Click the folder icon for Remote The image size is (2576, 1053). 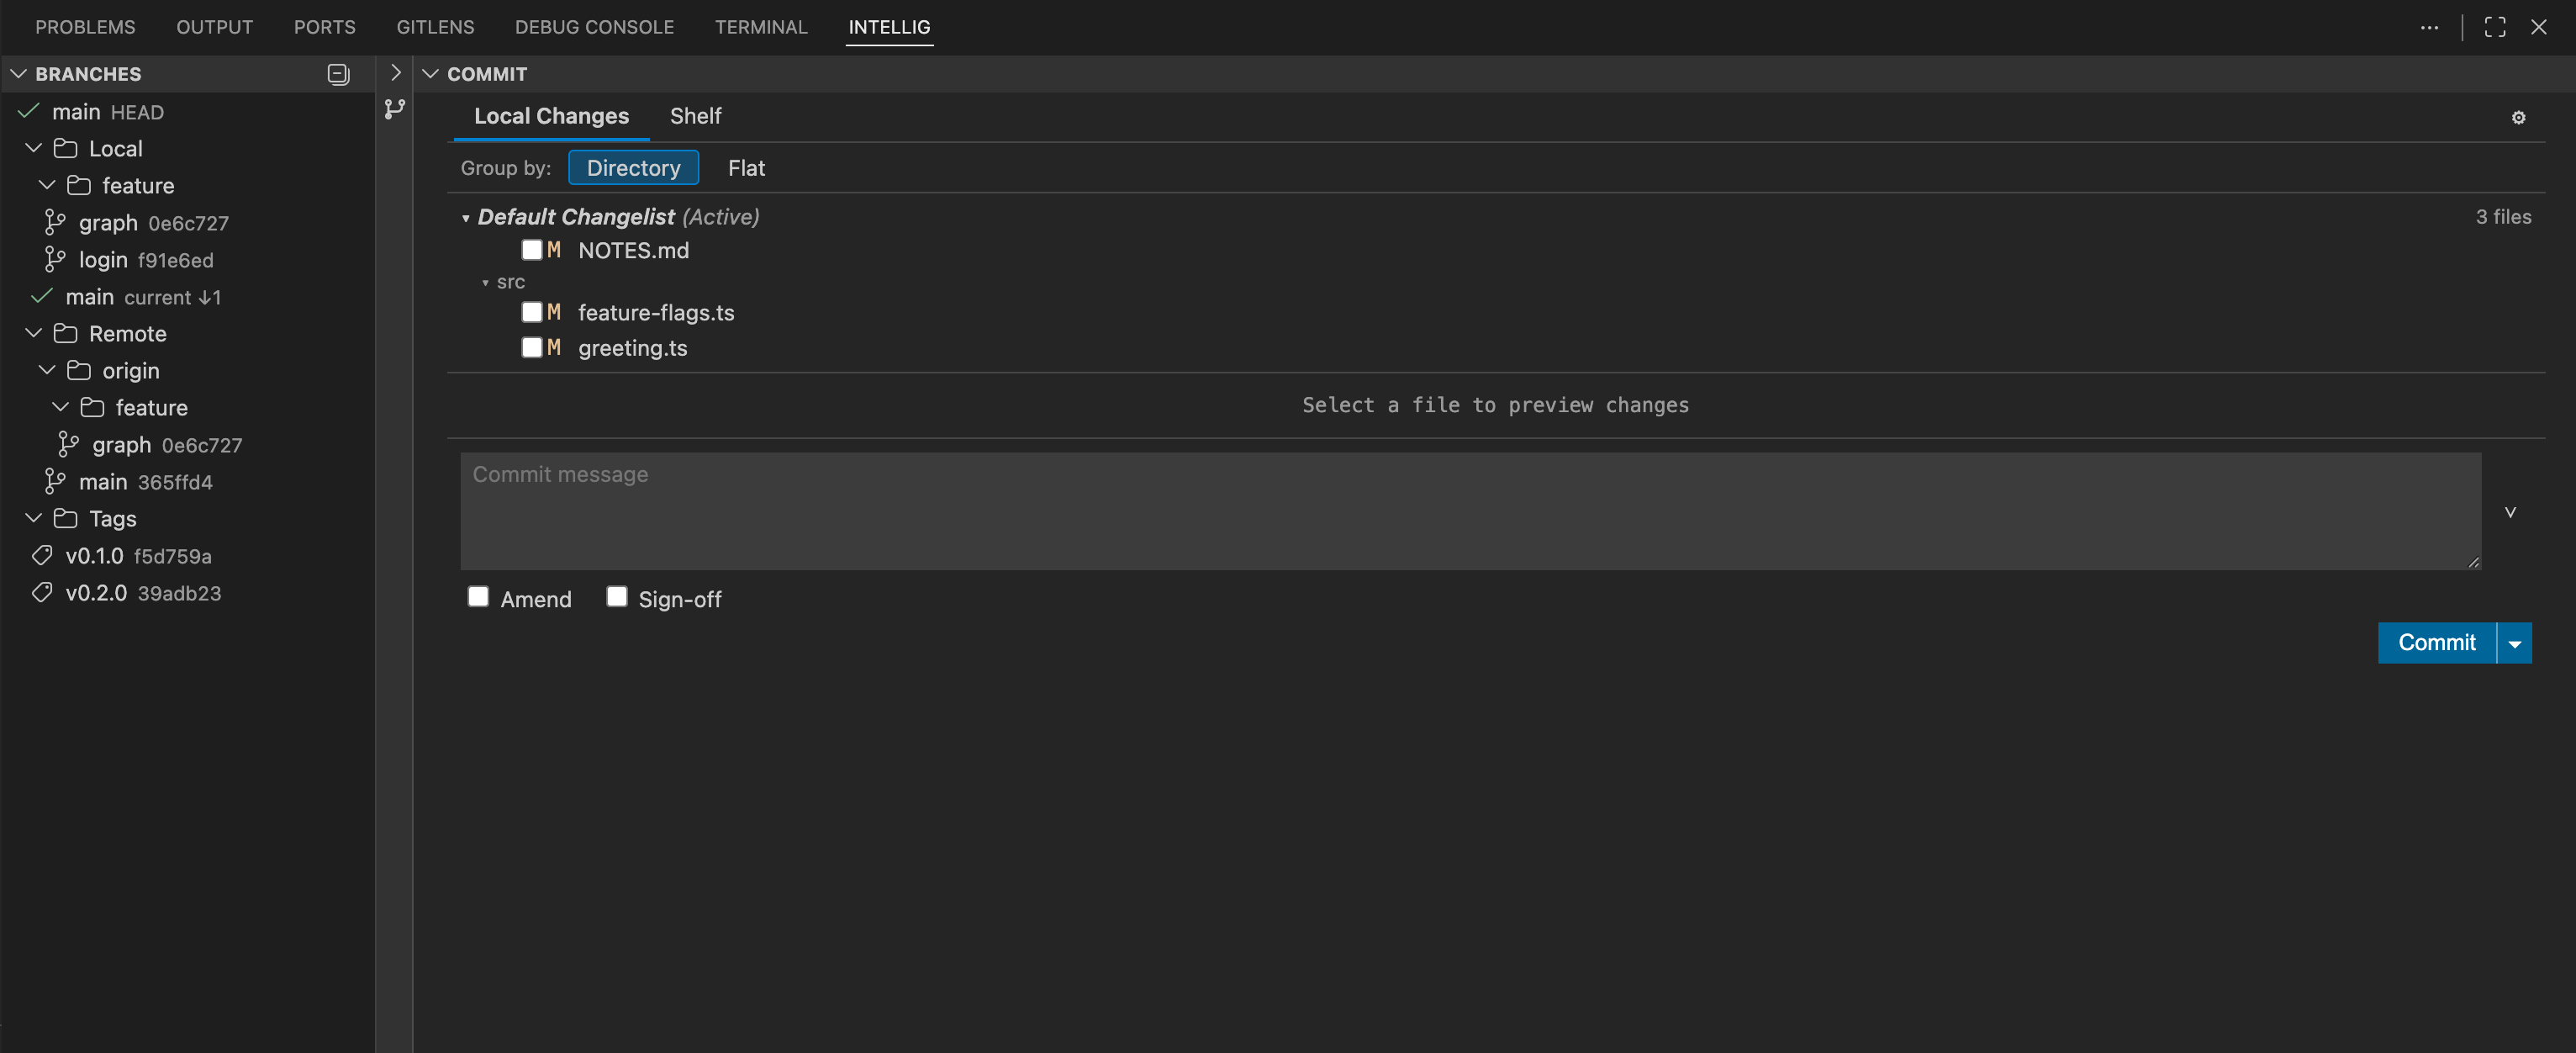tap(65, 333)
